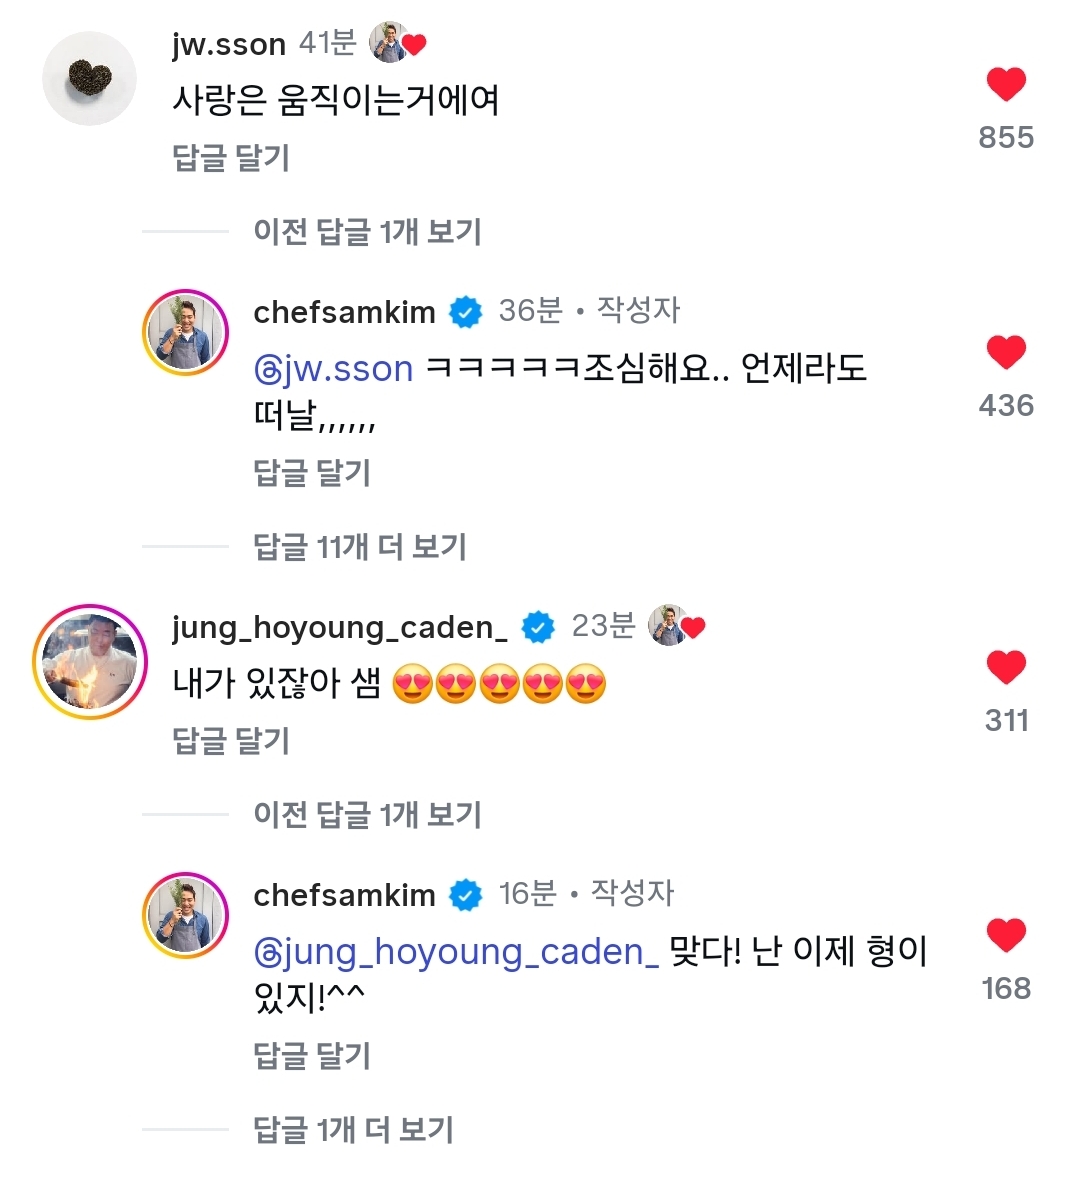Expand '이전 답글 1개 보기' under jung_hoyoung_caden_'s comment
The image size is (1080, 1179).
367,815
